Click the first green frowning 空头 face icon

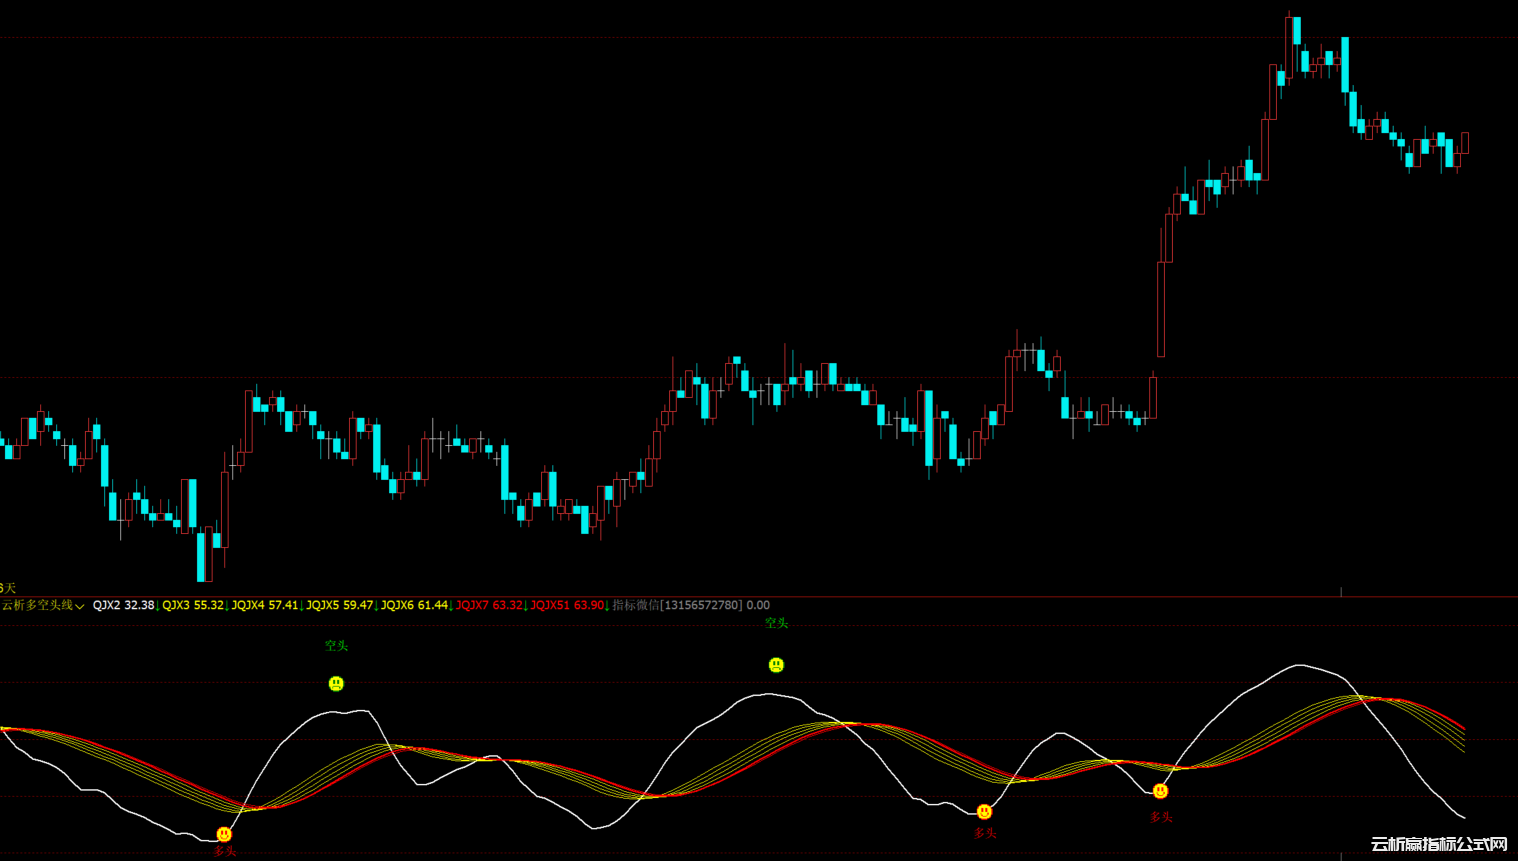[336, 683]
